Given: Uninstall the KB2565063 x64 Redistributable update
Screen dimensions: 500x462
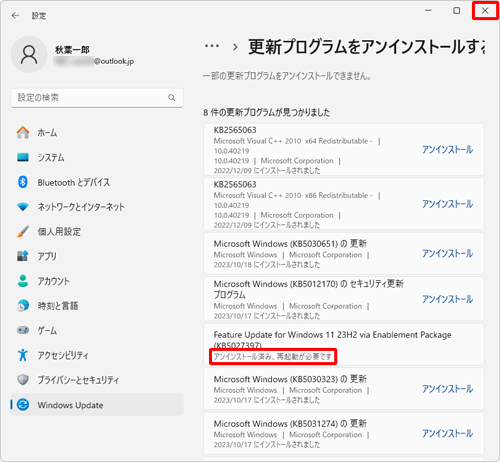Looking at the screenshot, I should (x=448, y=149).
